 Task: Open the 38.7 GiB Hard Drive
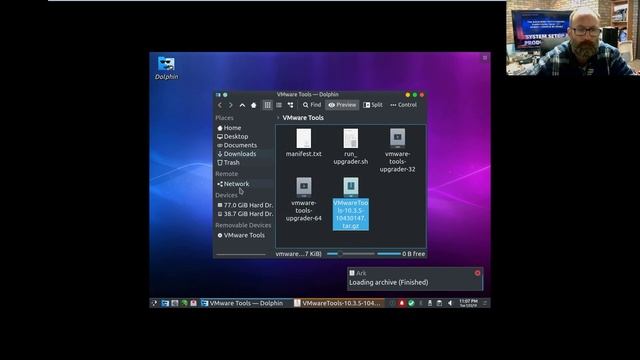(x=244, y=213)
